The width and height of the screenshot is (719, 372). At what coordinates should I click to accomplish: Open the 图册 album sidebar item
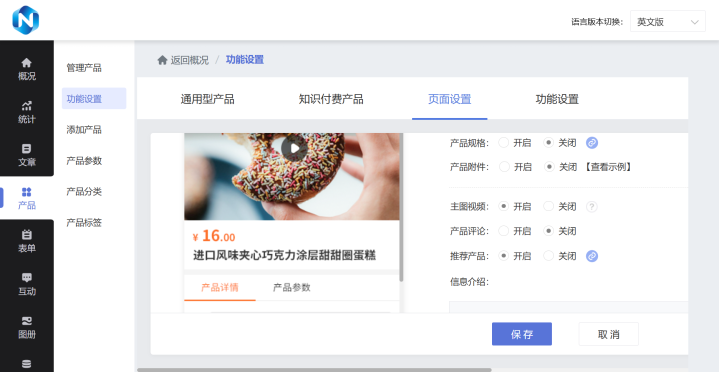[x=27, y=328]
